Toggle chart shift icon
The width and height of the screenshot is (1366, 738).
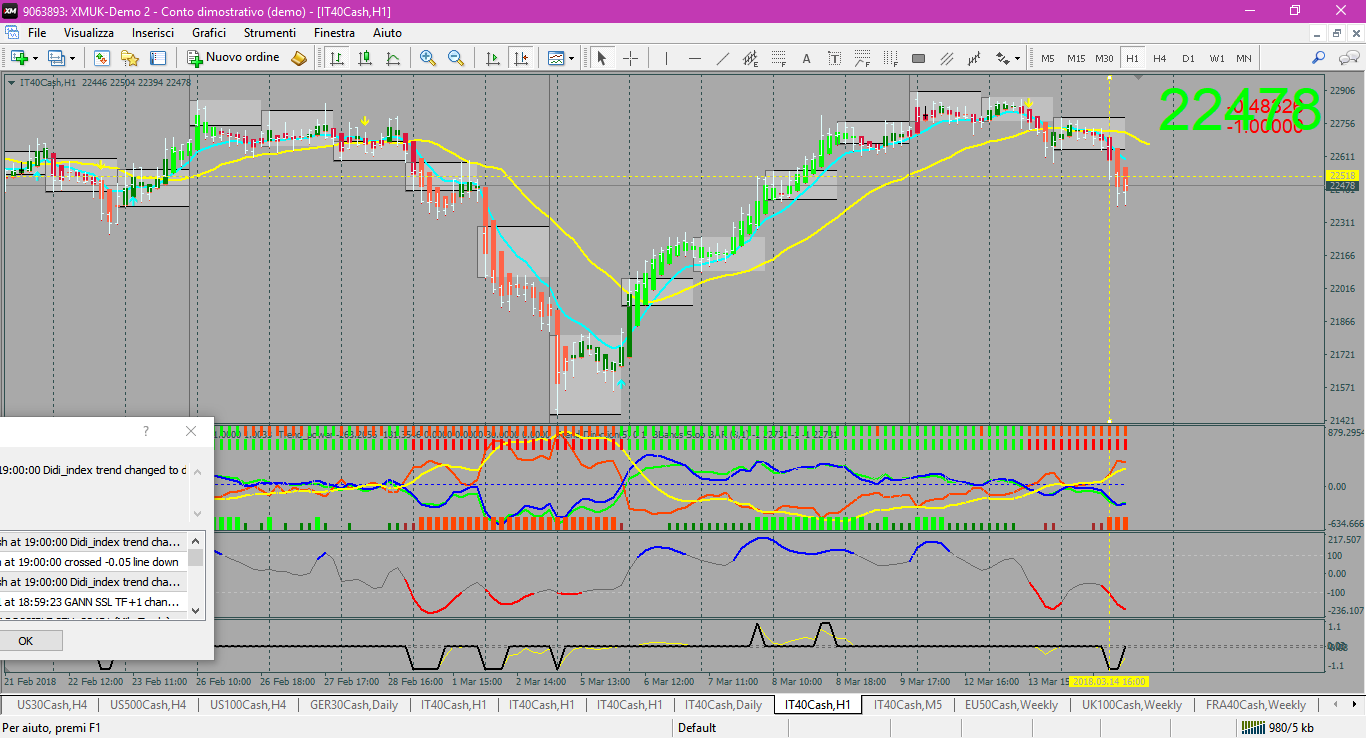(520, 58)
